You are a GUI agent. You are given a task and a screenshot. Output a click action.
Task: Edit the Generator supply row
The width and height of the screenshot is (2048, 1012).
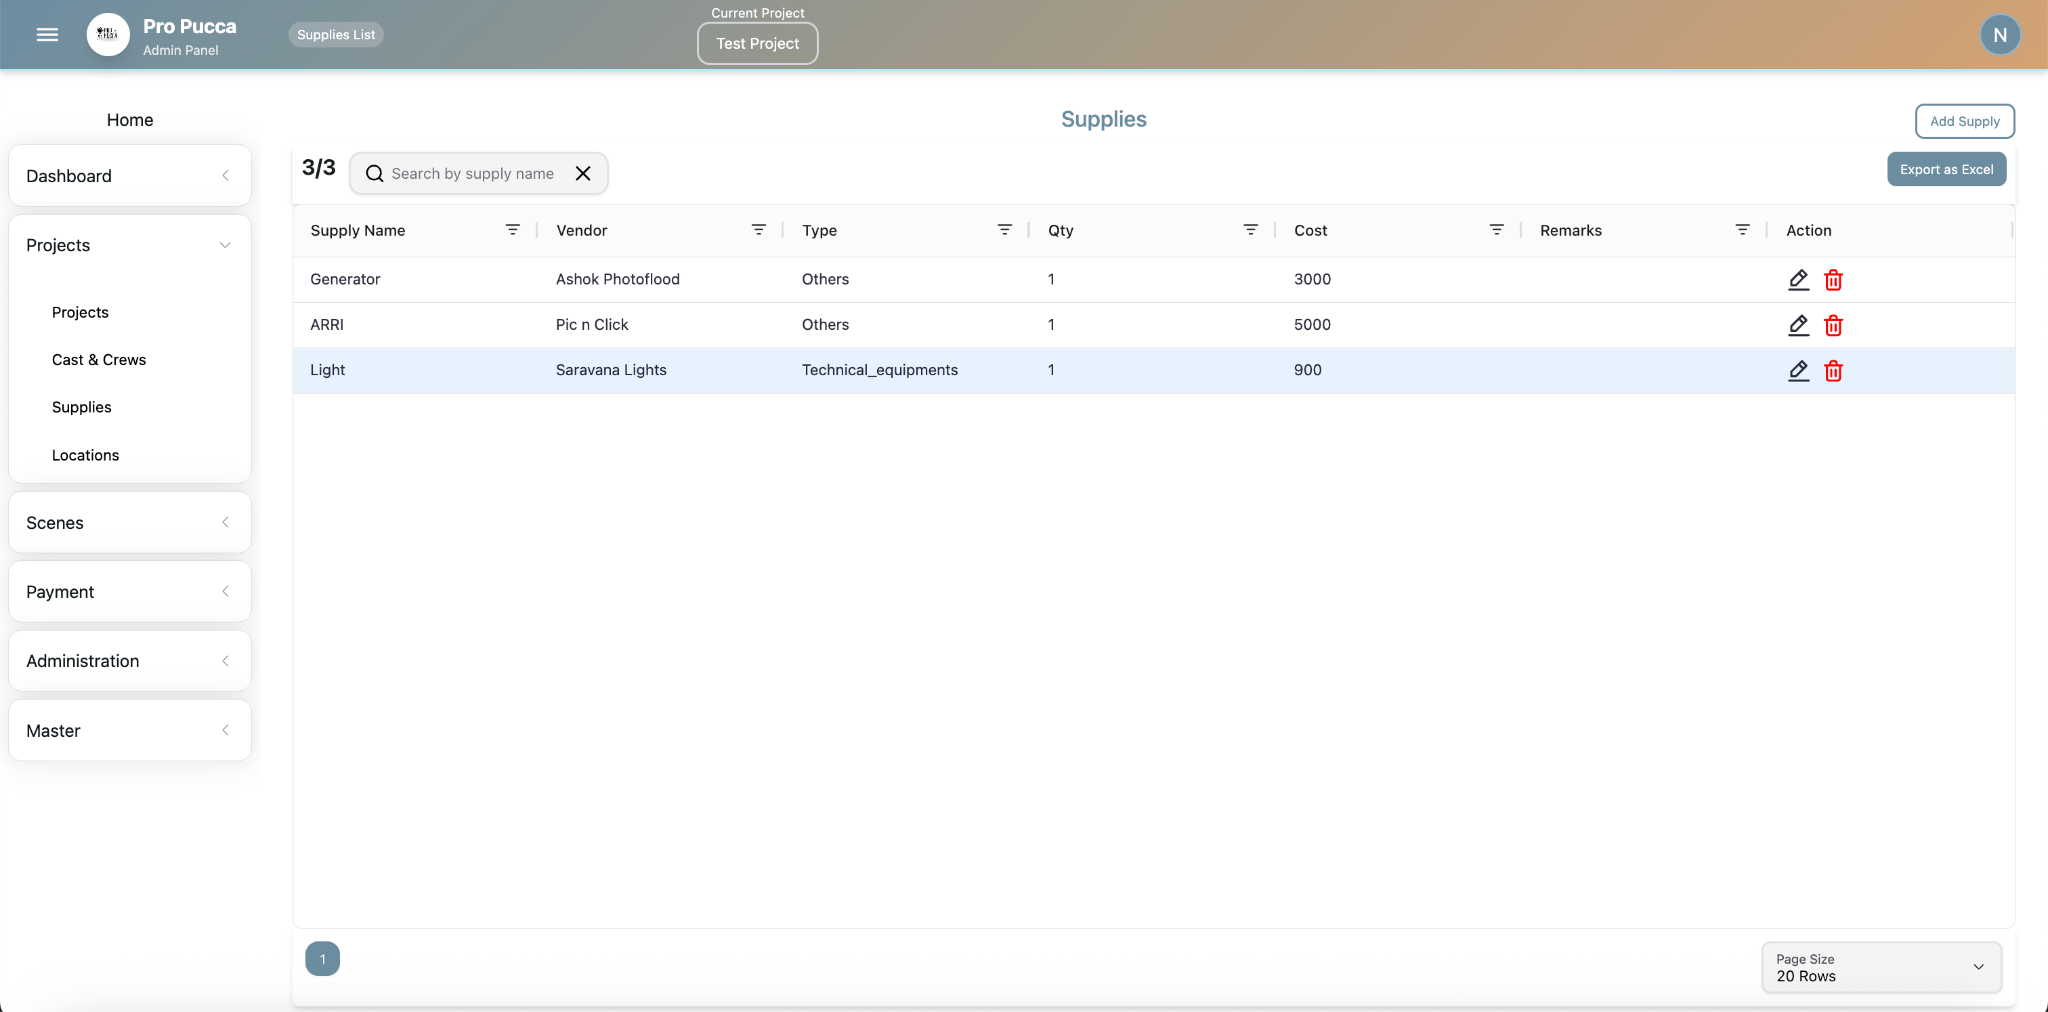(1798, 280)
